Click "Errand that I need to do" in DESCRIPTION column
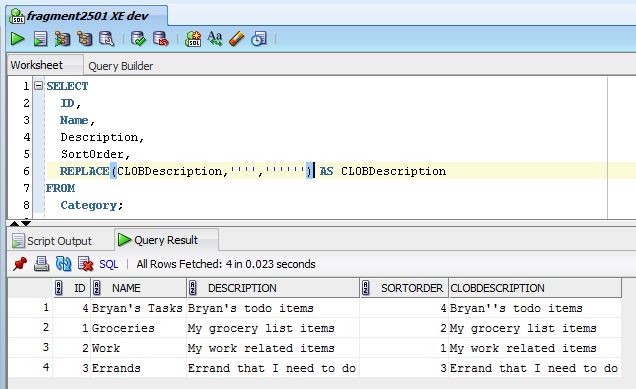Screen dimensions: 636x389 [x=272, y=368]
